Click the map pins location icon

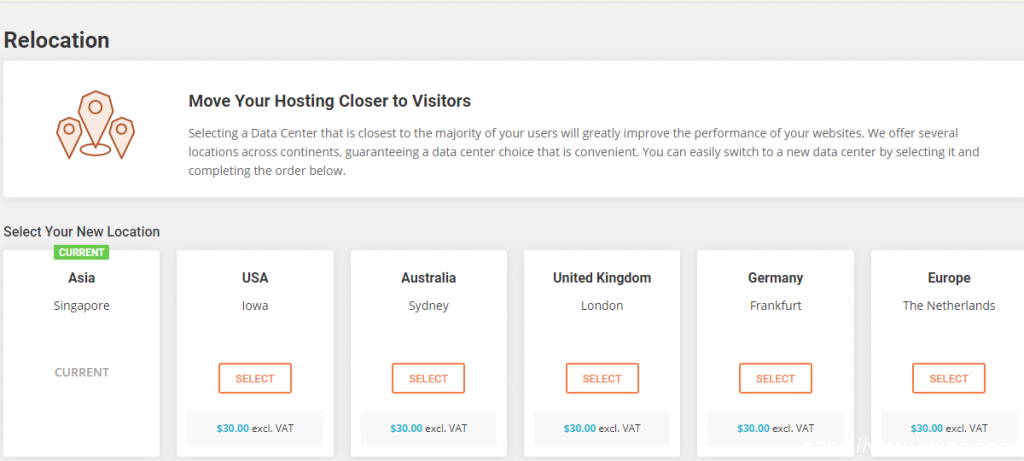point(95,125)
